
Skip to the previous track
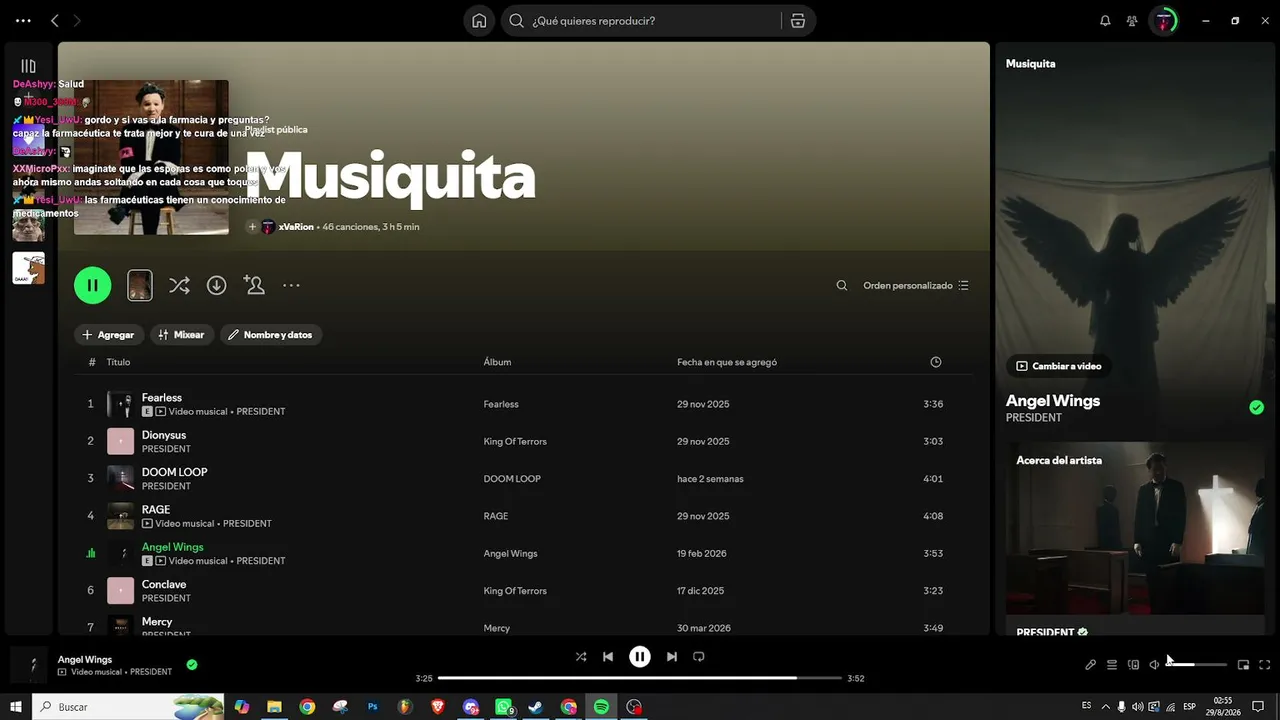pos(608,657)
